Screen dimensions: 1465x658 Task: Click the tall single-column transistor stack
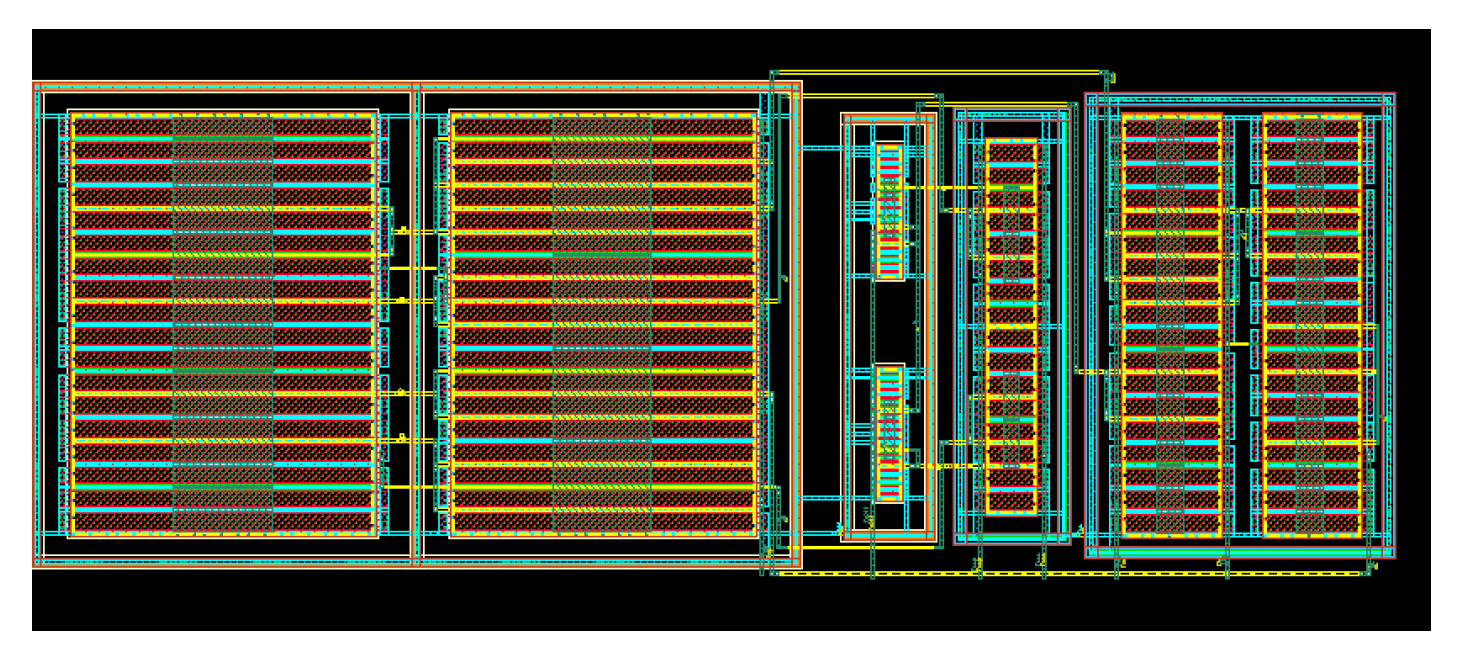pyautogui.click(x=1011, y=327)
